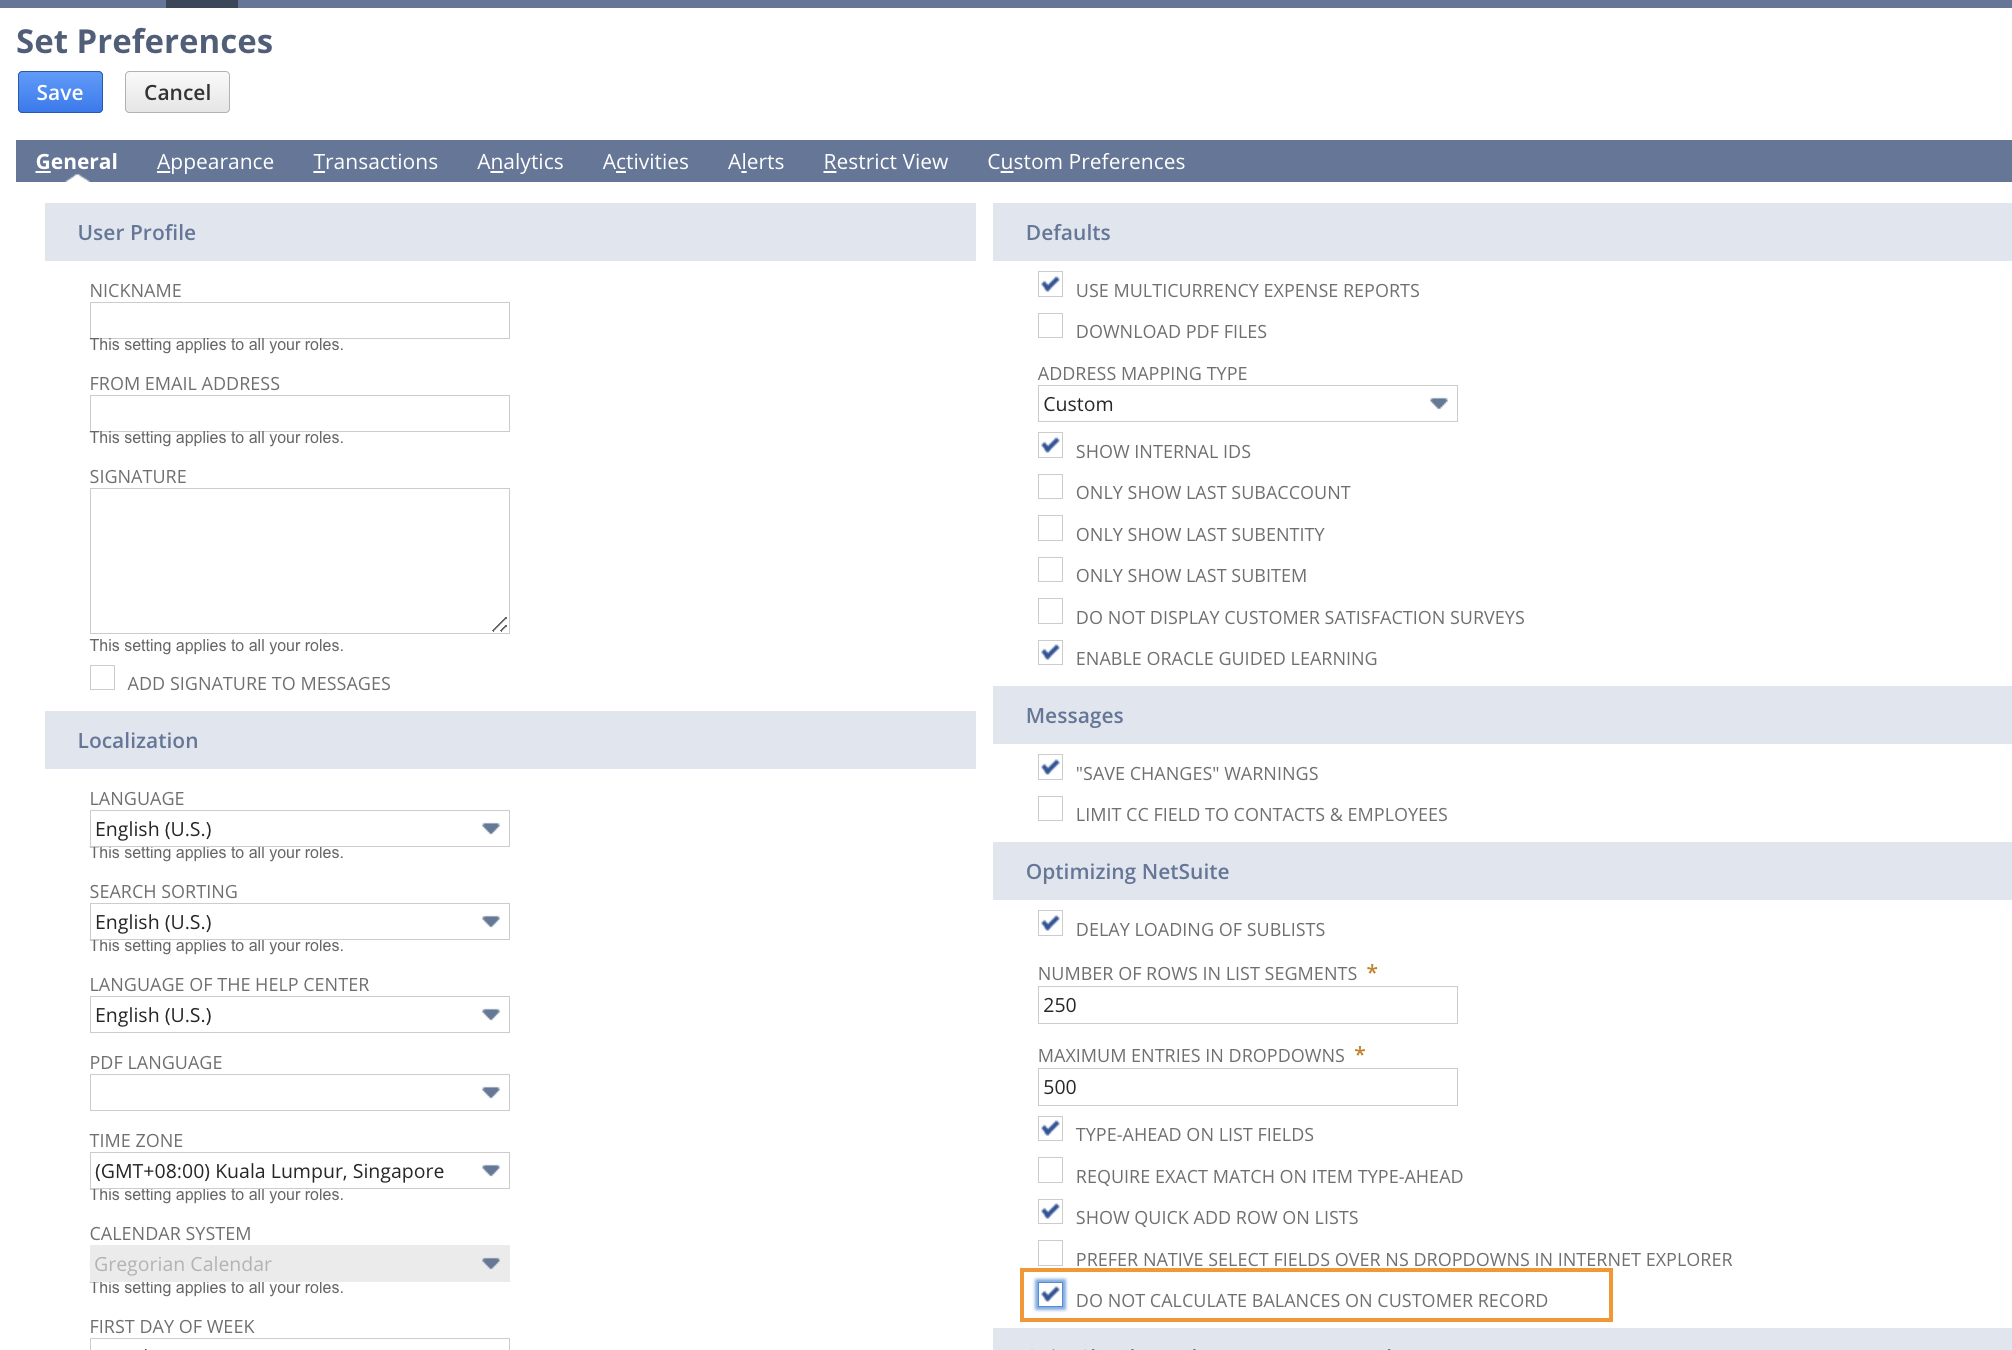The height and width of the screenshot is (1350, 2012).
Task: View the Custom Preferences tab
Action: tap(1087, 161)
